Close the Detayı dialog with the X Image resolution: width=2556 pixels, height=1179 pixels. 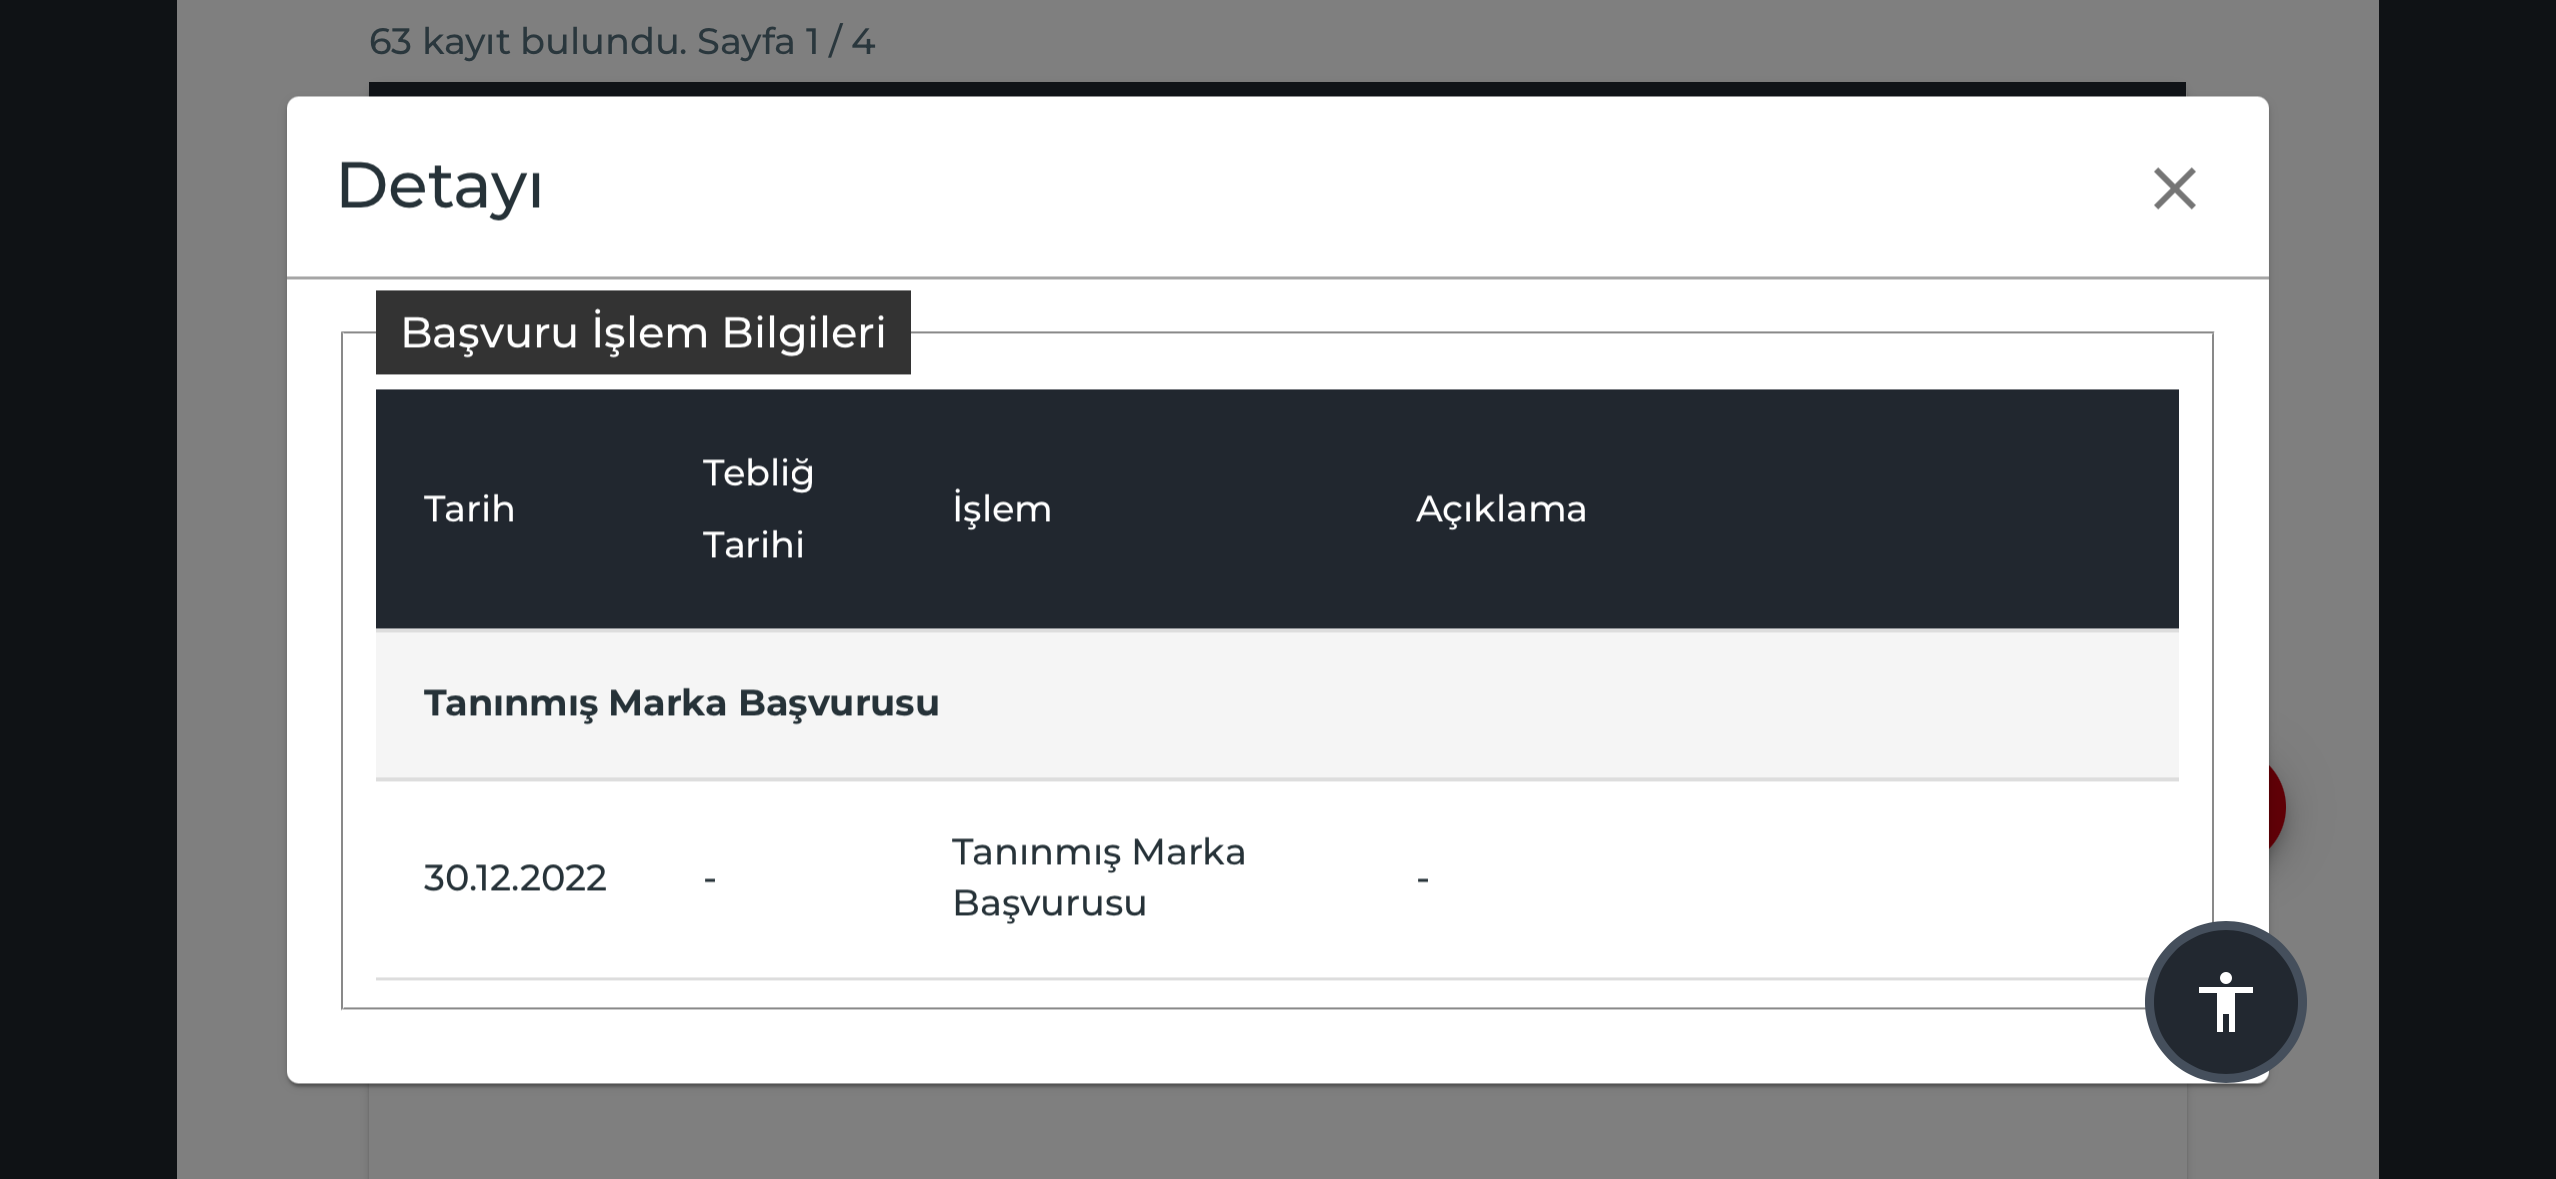pyautogui.click(x=2174, y=188)
